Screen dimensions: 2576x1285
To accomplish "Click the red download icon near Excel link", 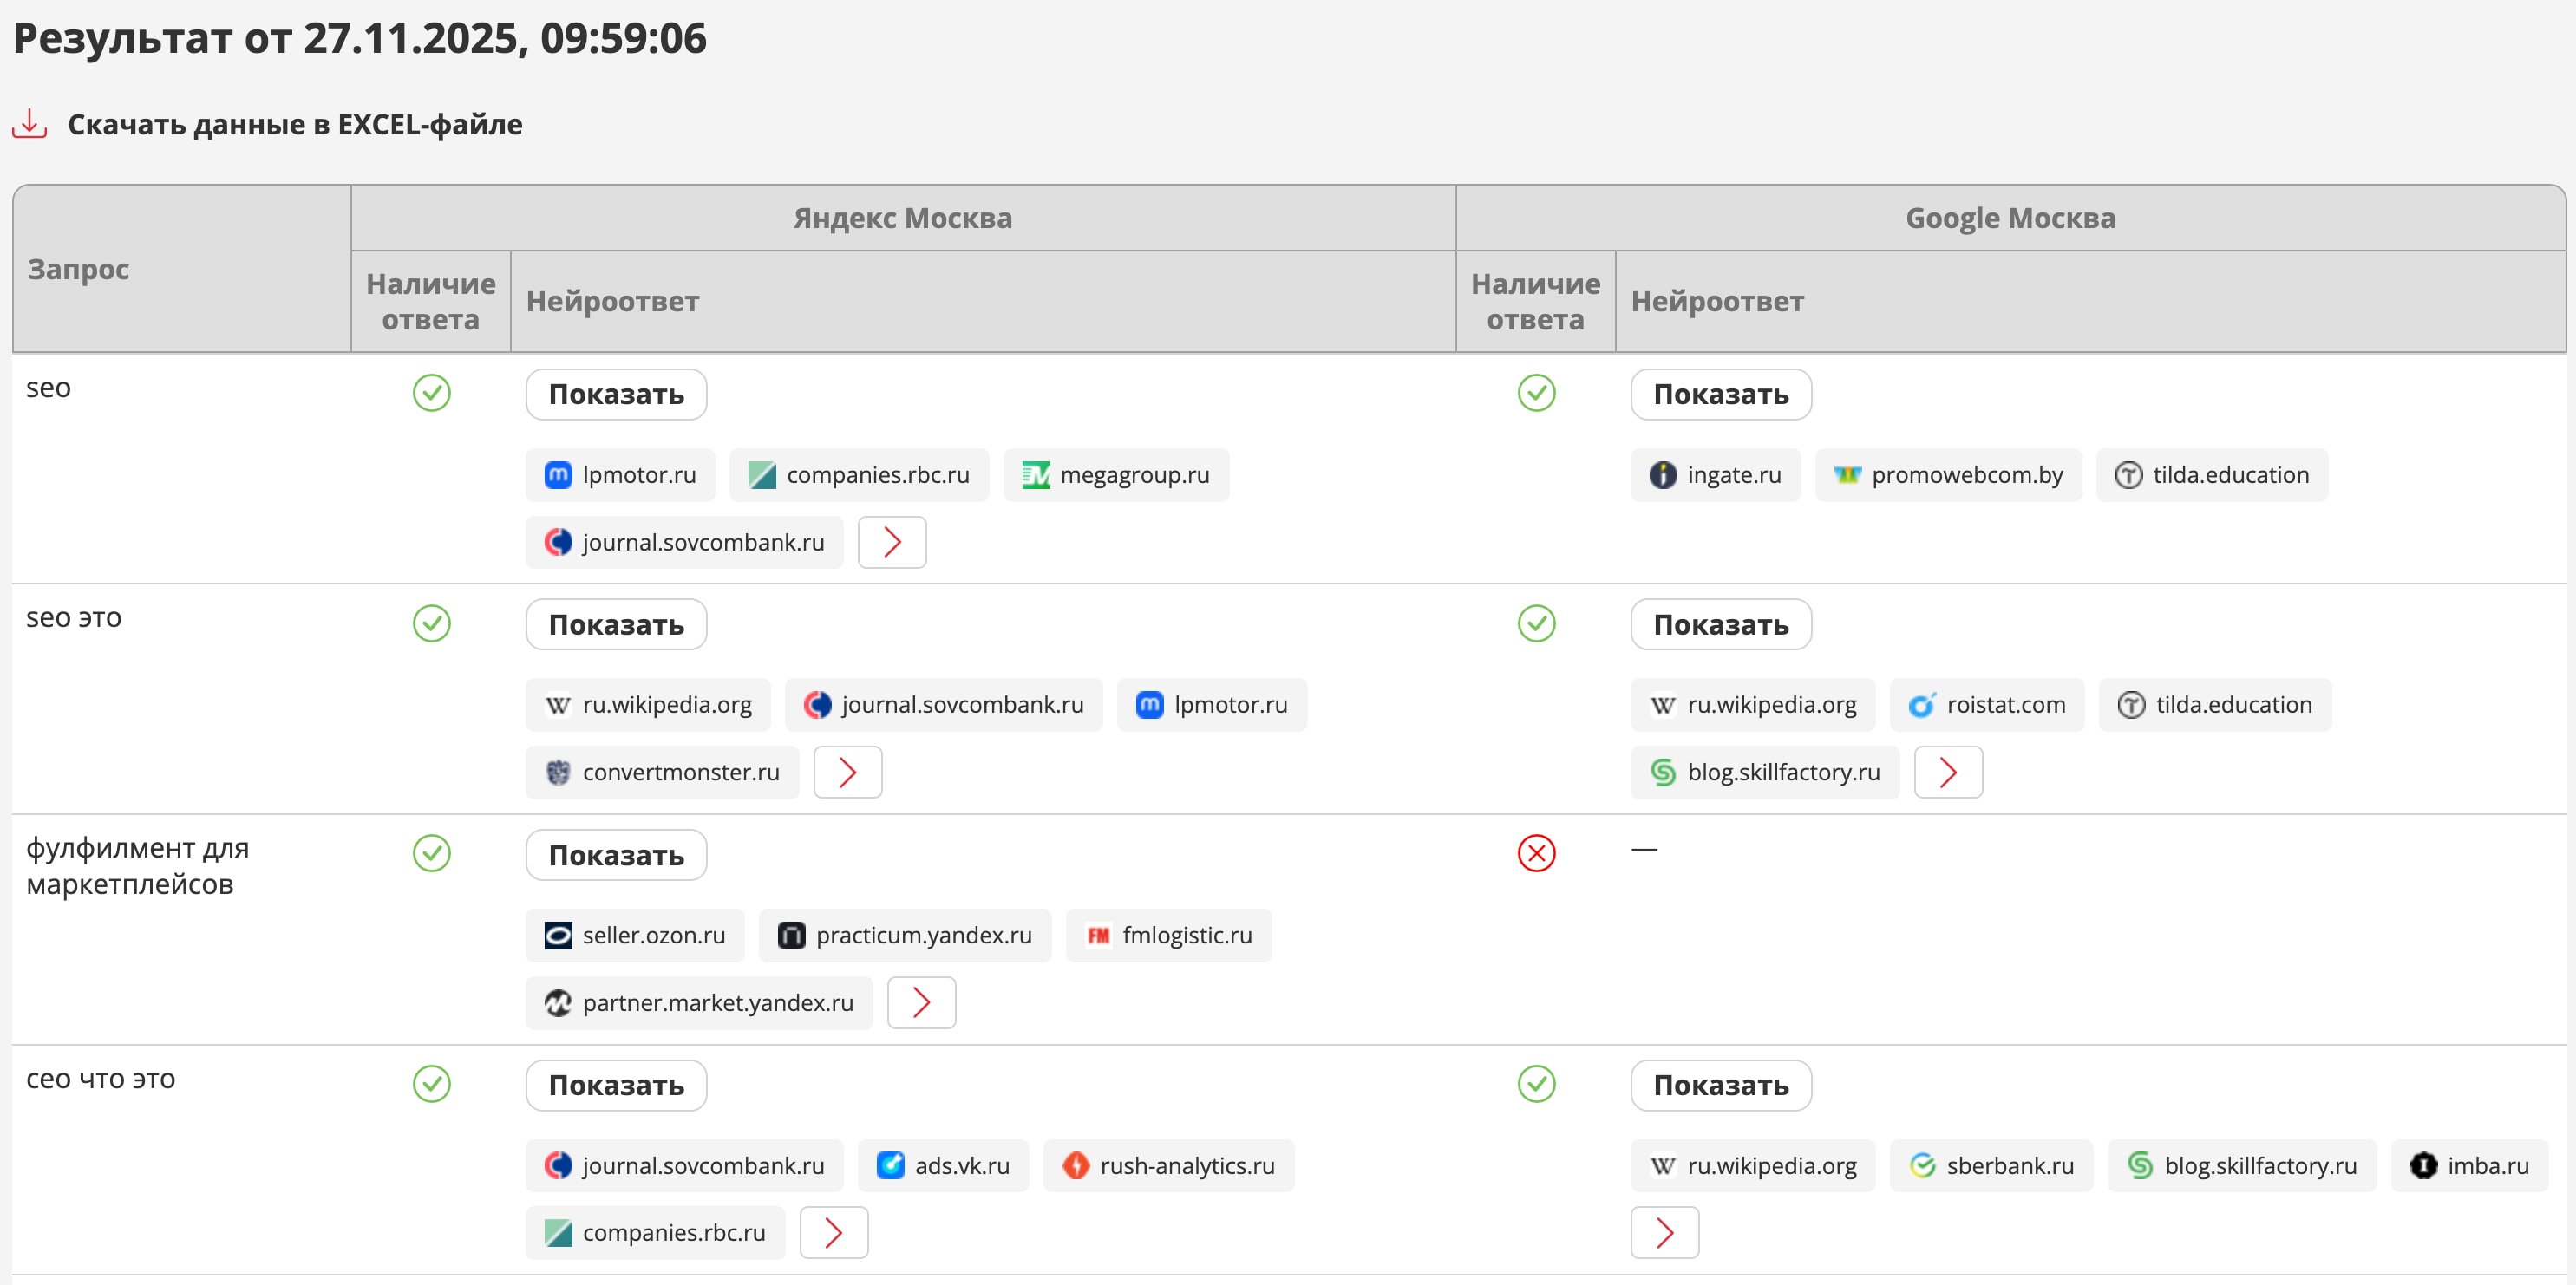I will click(x=30, y=124).
